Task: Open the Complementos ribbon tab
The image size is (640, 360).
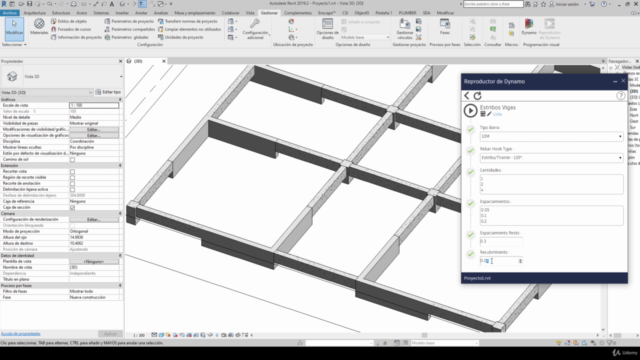Action: 298,13
